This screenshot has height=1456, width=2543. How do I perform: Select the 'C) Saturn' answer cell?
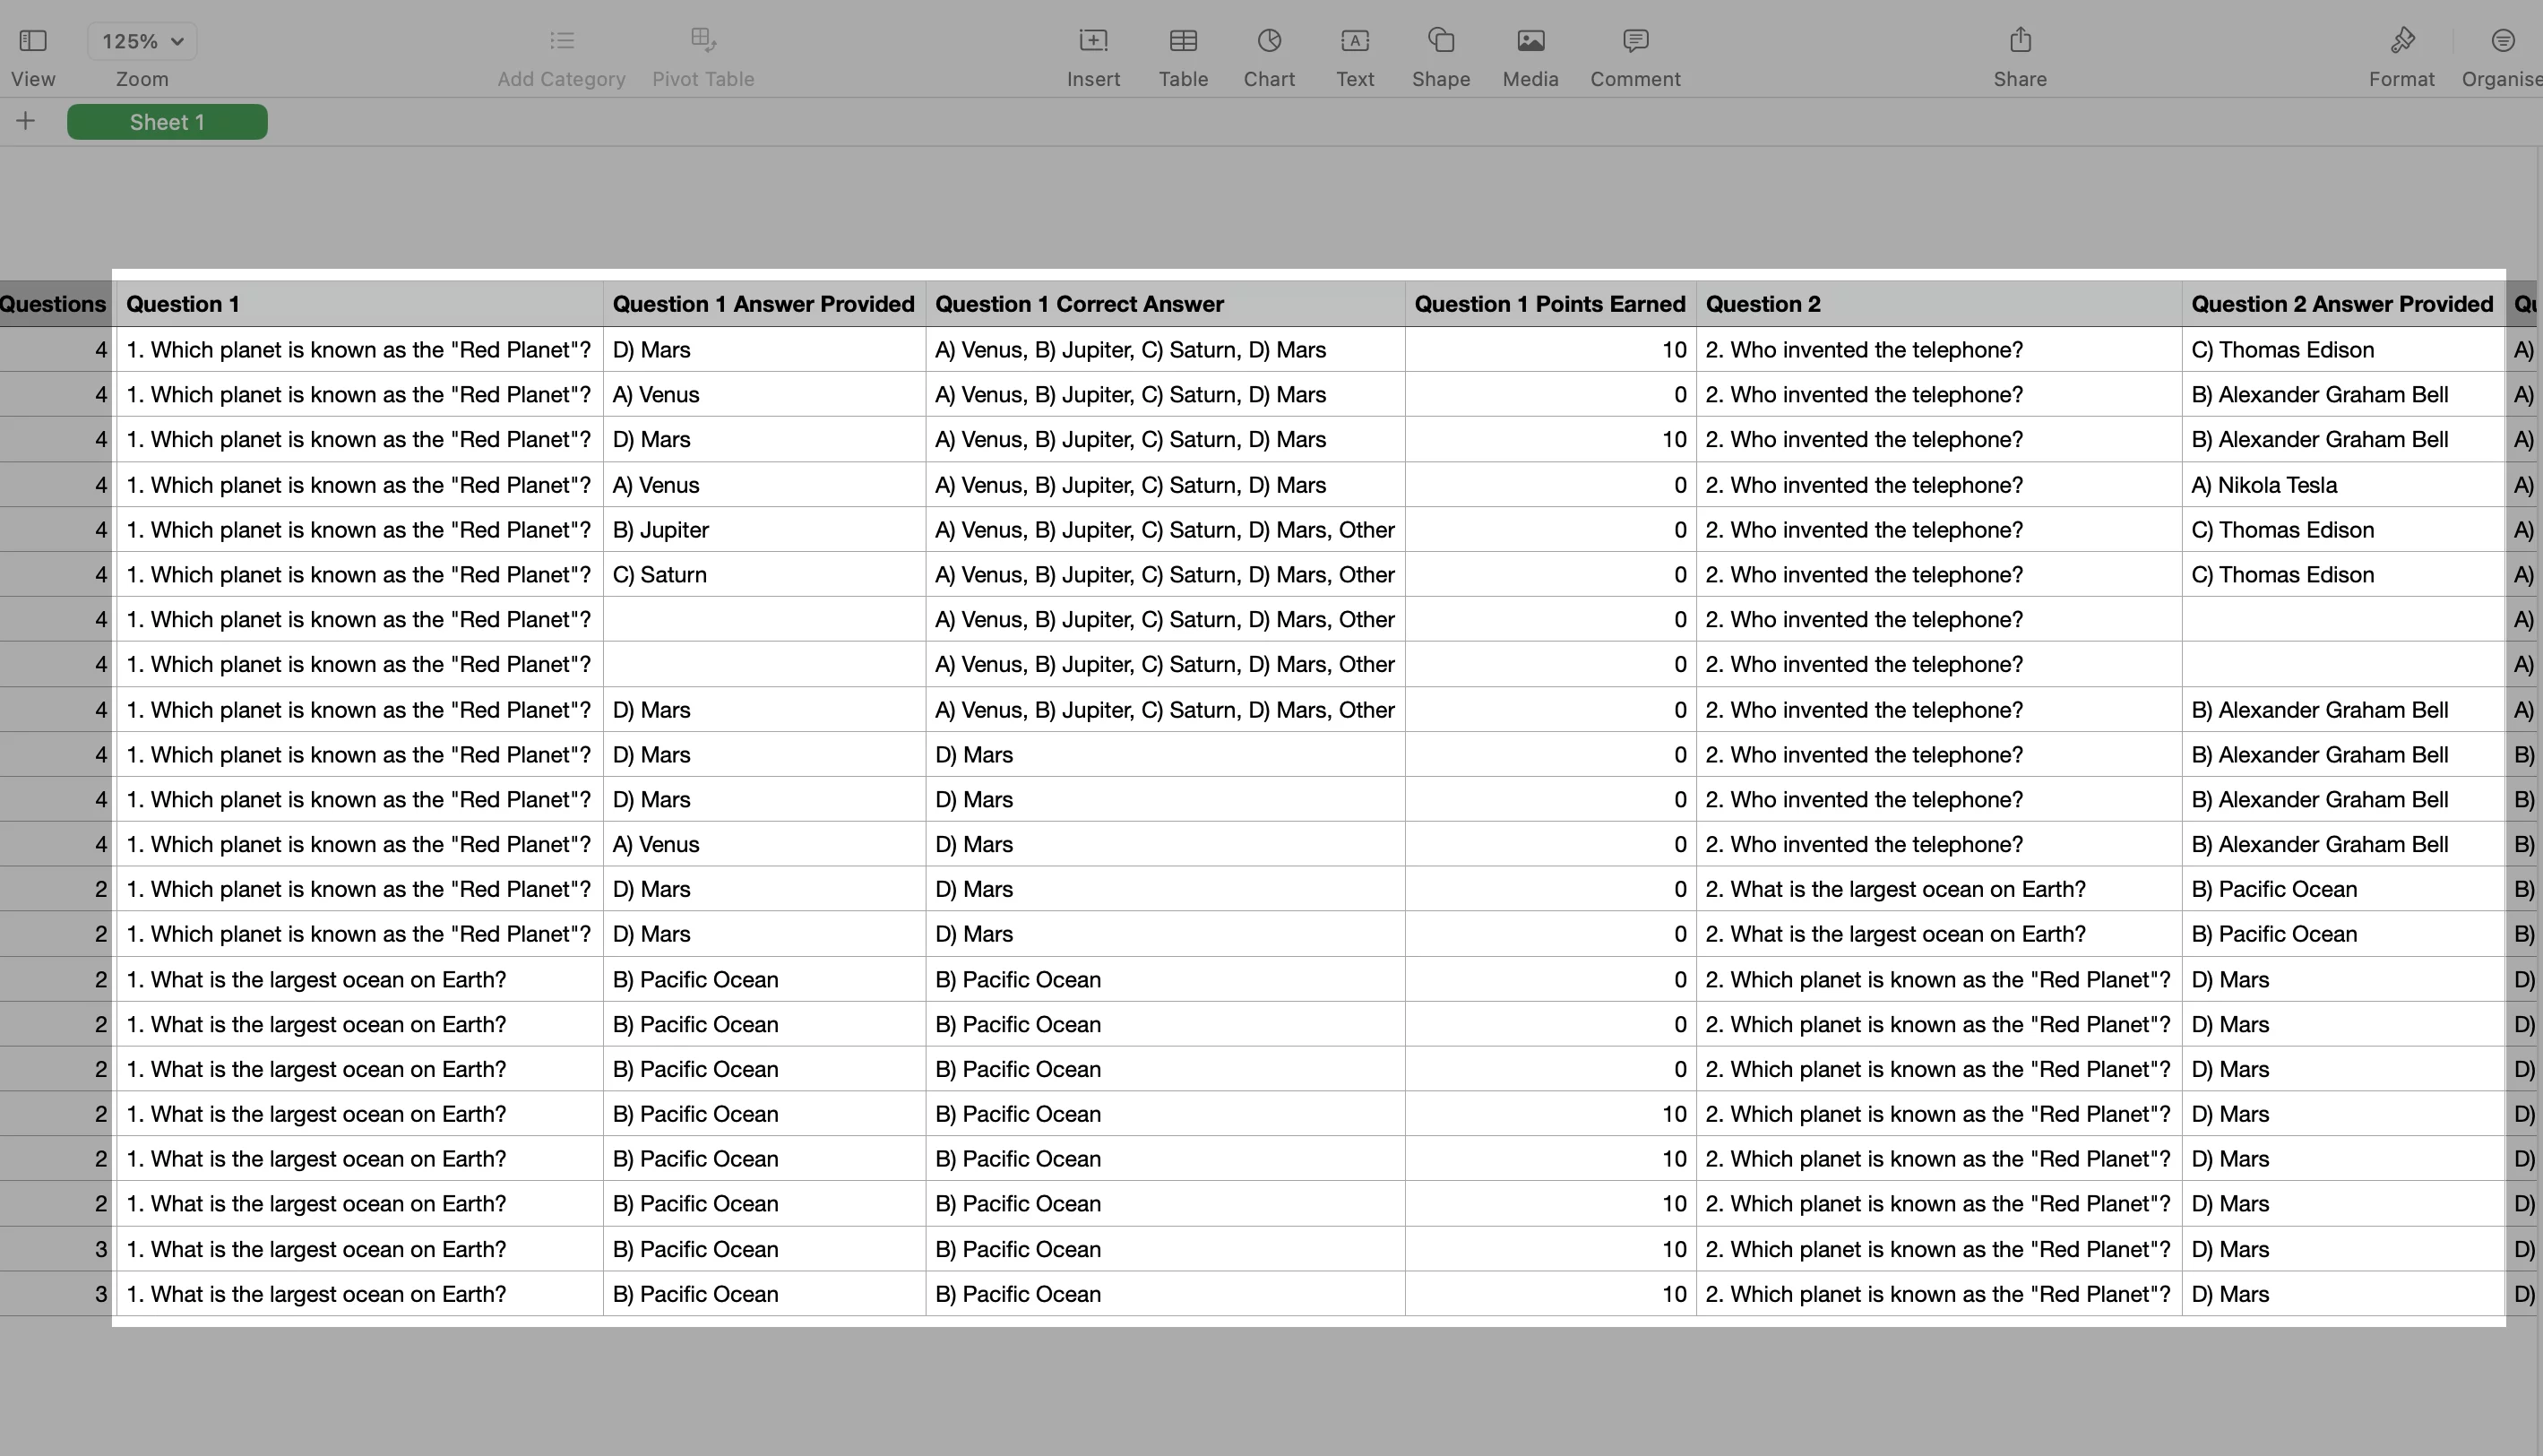(x=764, y=575)
